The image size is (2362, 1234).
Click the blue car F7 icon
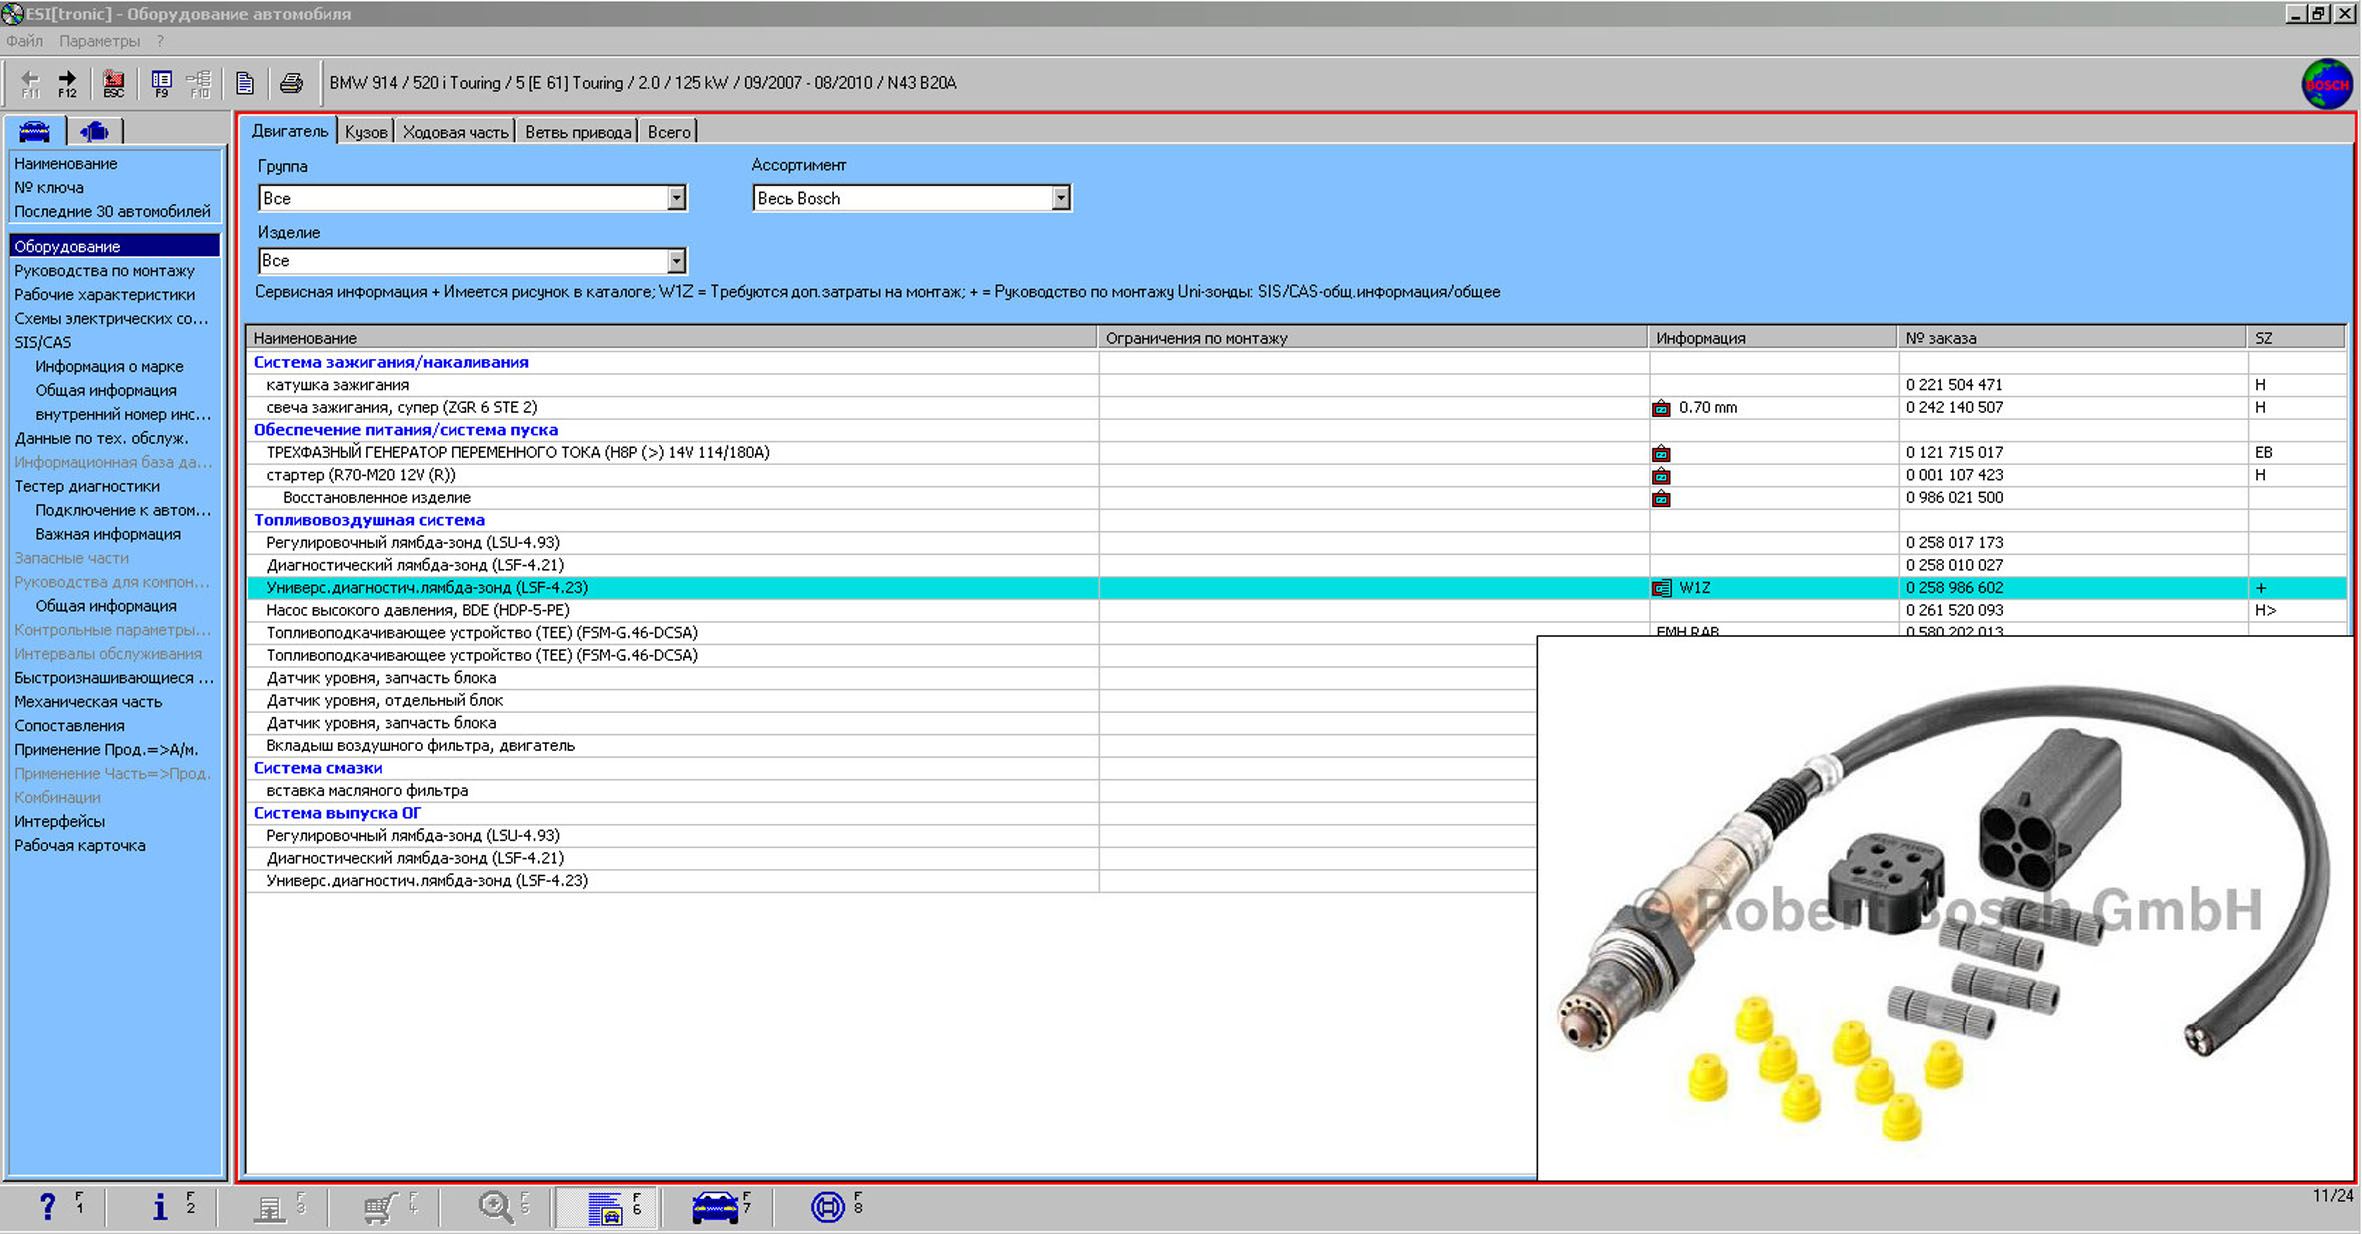coord(715,1207)
